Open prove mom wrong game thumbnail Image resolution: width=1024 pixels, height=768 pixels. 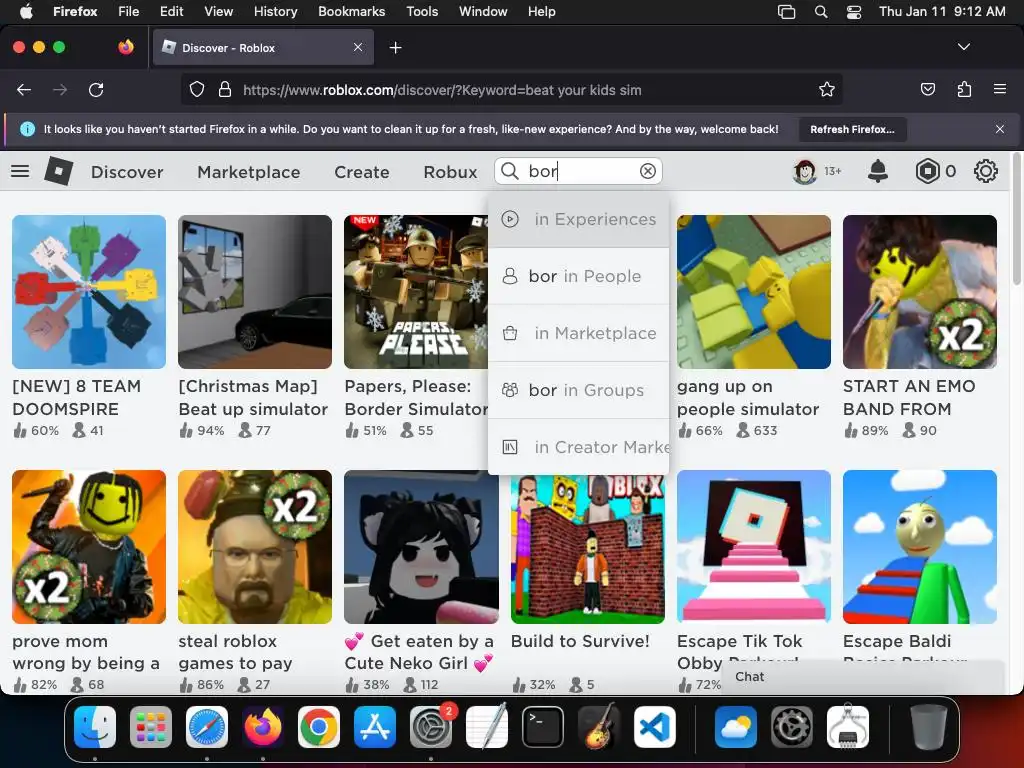click(89, 547)
